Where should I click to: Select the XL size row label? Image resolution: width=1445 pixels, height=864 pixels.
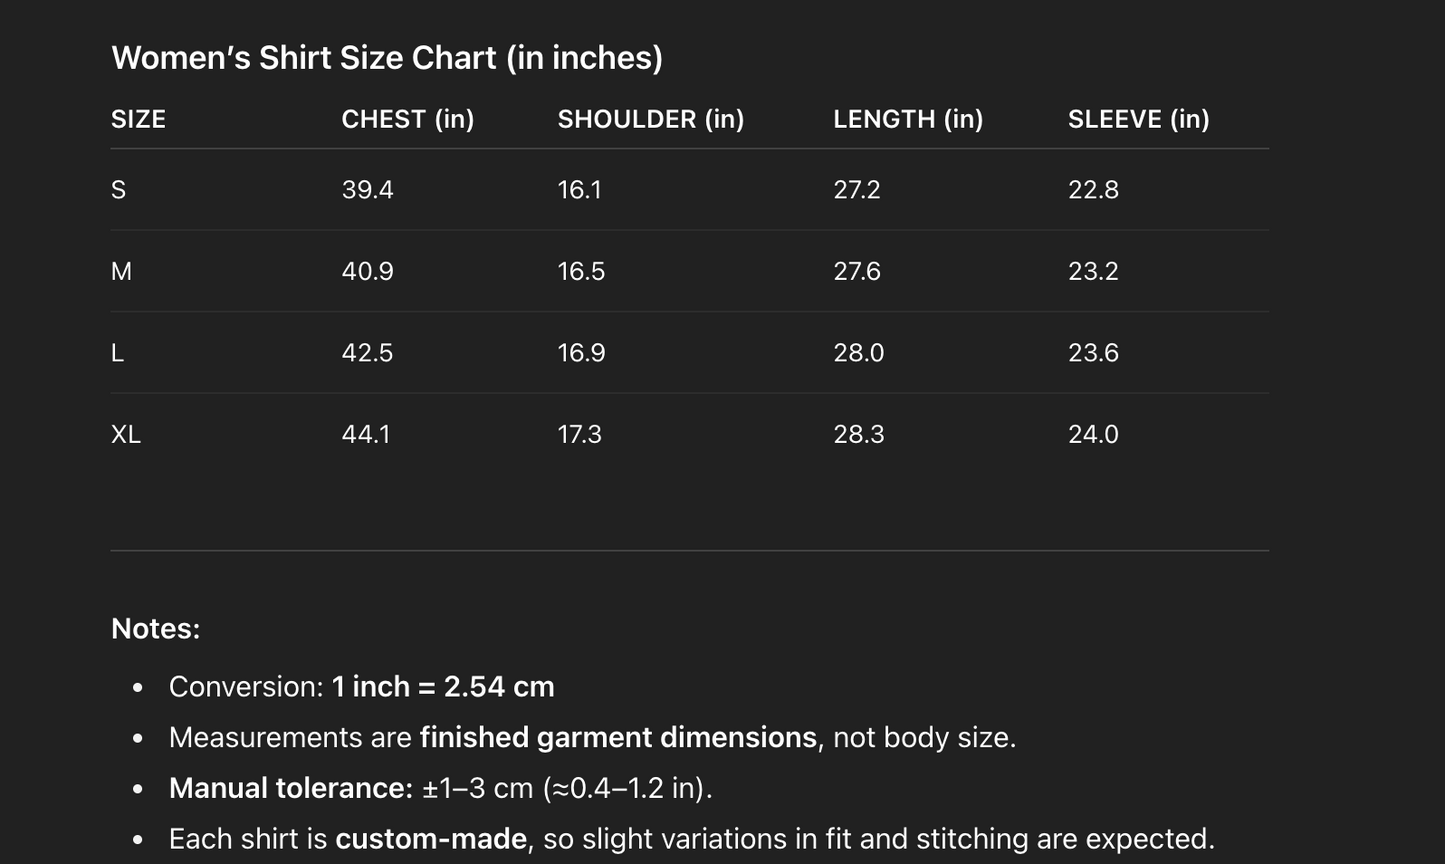click(x=126, y=434)
